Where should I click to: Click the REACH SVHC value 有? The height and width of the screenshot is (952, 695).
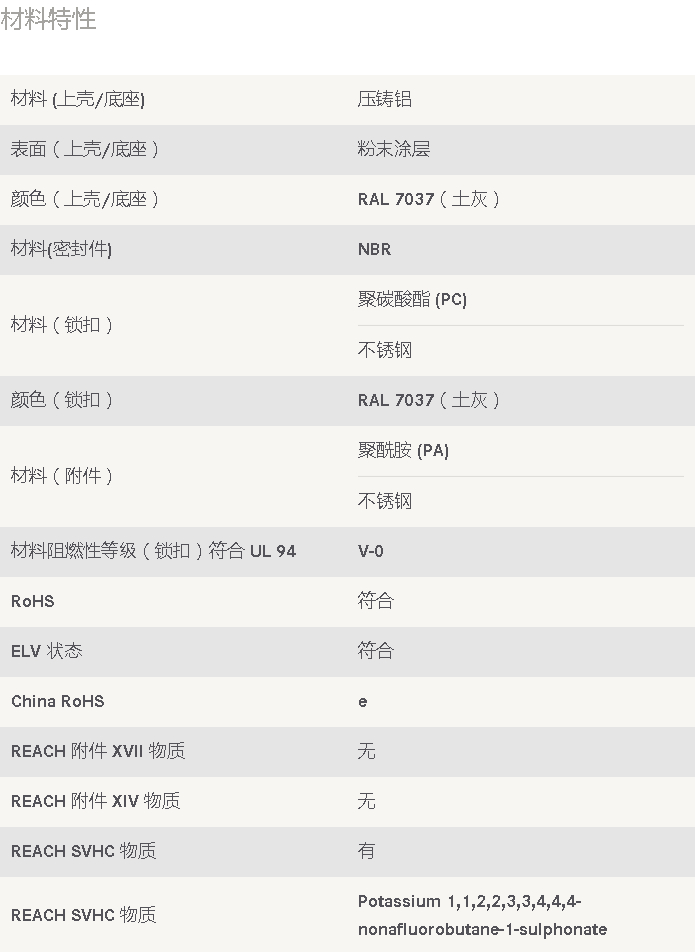[367, 851]
